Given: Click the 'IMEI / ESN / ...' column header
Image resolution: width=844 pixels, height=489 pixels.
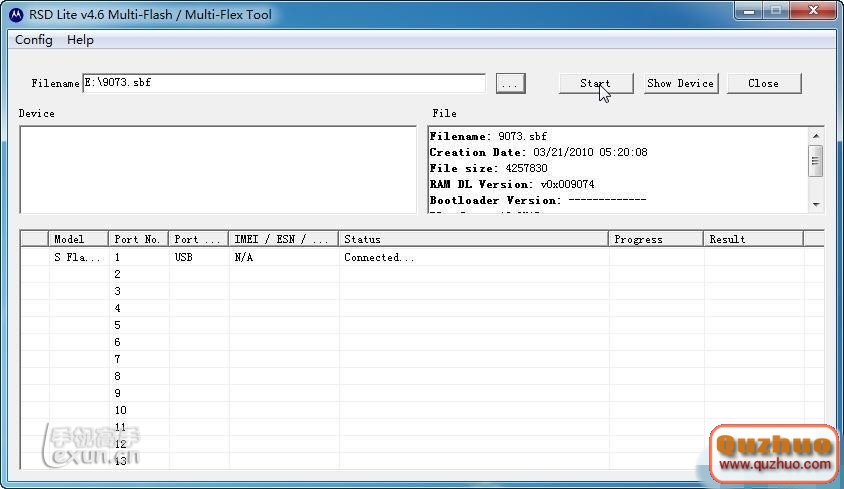Looking at the screenshot, I should pyautogui.click(x=284, y=239).
